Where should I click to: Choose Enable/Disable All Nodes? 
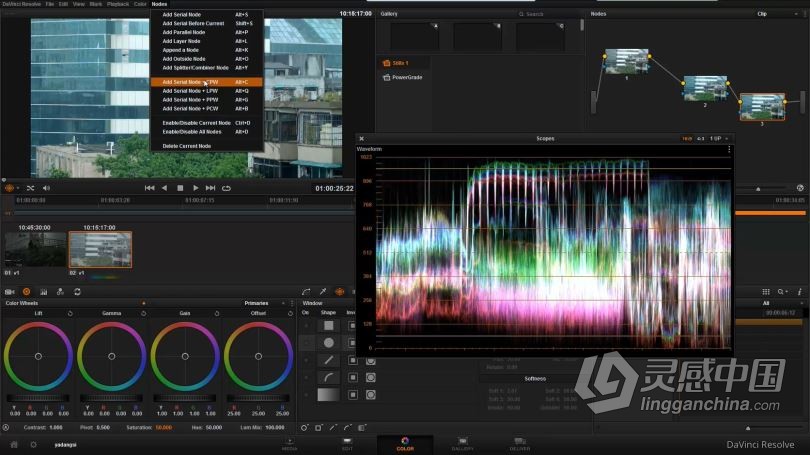coord(207,132)
